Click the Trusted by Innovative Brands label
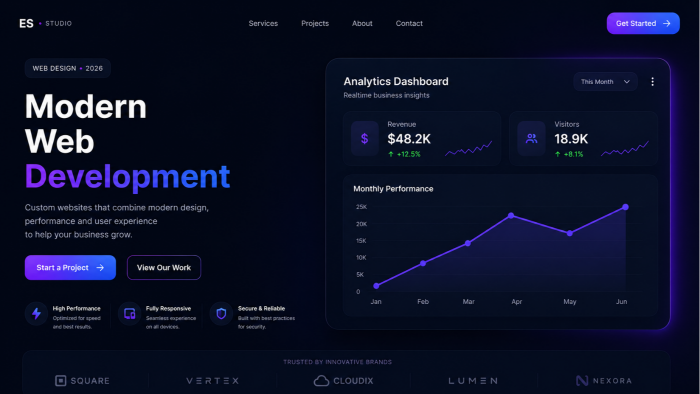This screenshot has height=394, width=700. pyautogui.click(x=338, y=362)
